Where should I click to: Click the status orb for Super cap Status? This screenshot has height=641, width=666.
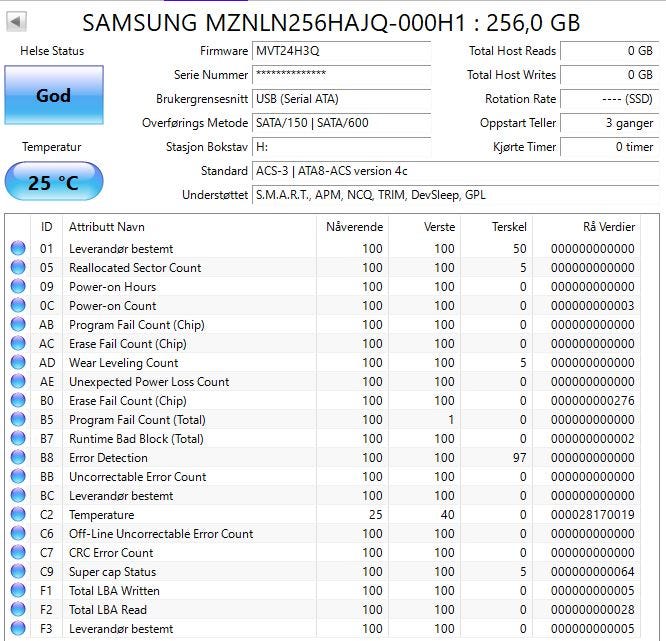tap(18, 571)
